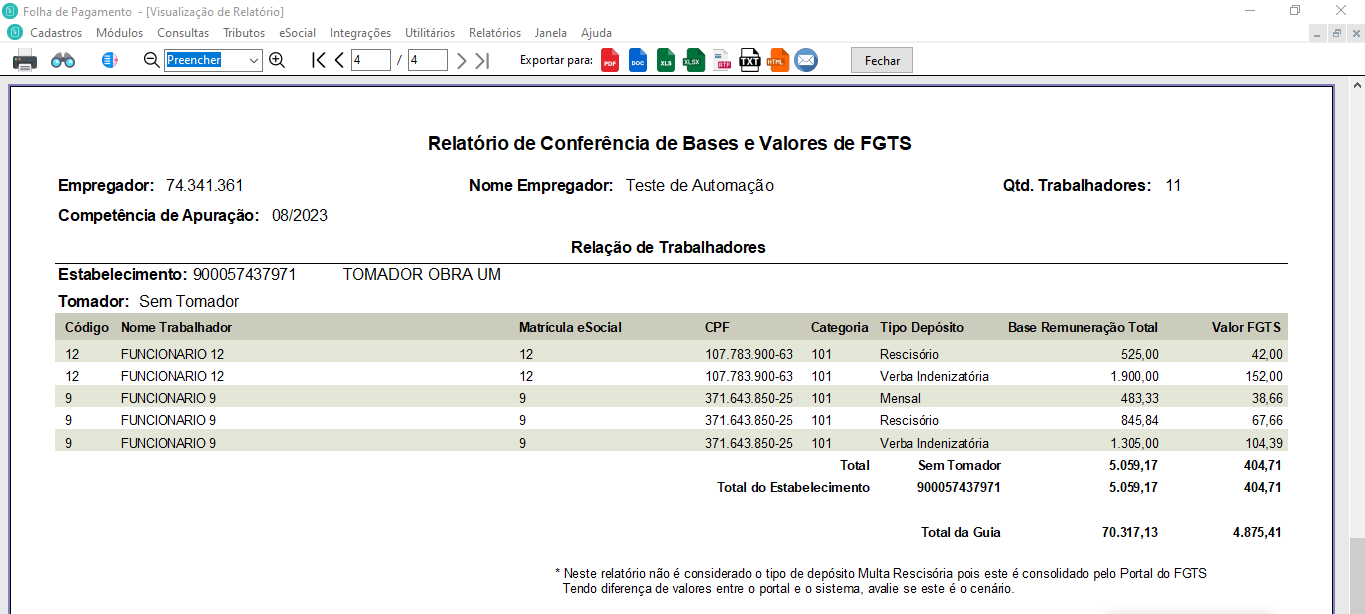Click the printer icon to print report

point(25,60)
